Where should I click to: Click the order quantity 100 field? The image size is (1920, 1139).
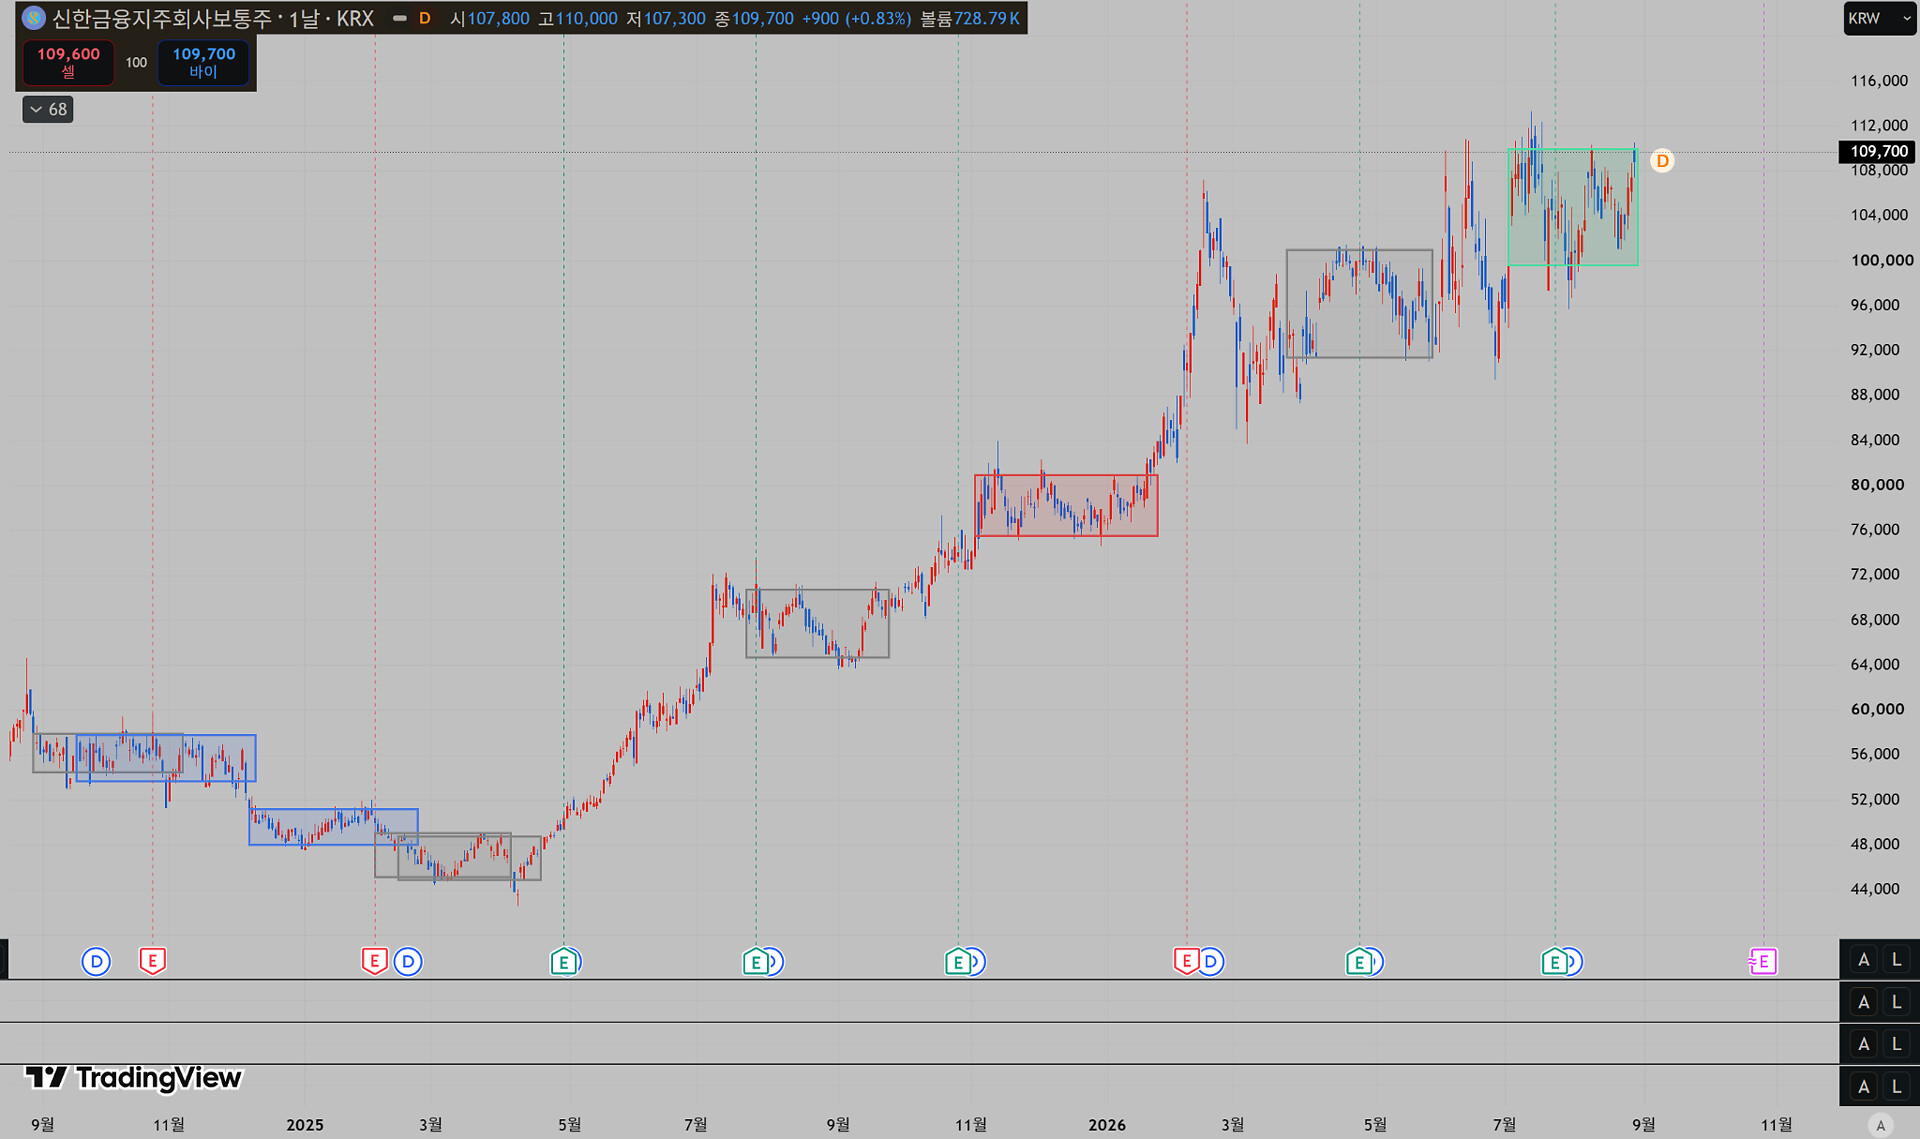[x=136, y=62]
